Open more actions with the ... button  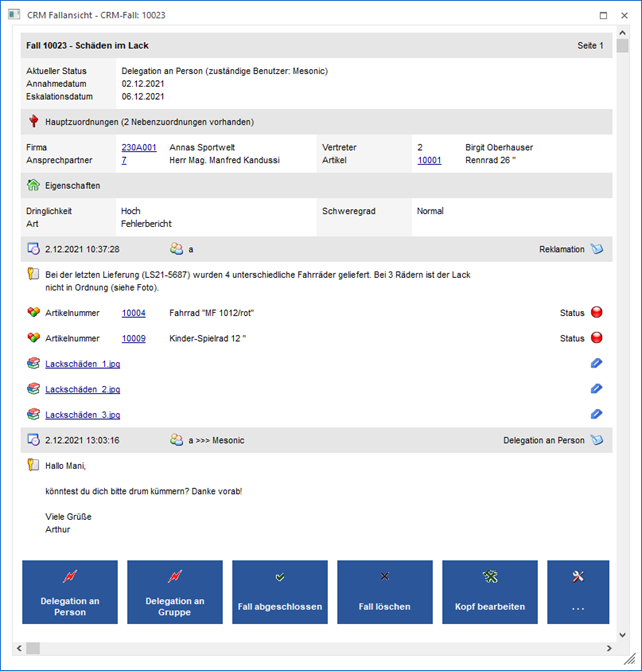click(578, 592)
